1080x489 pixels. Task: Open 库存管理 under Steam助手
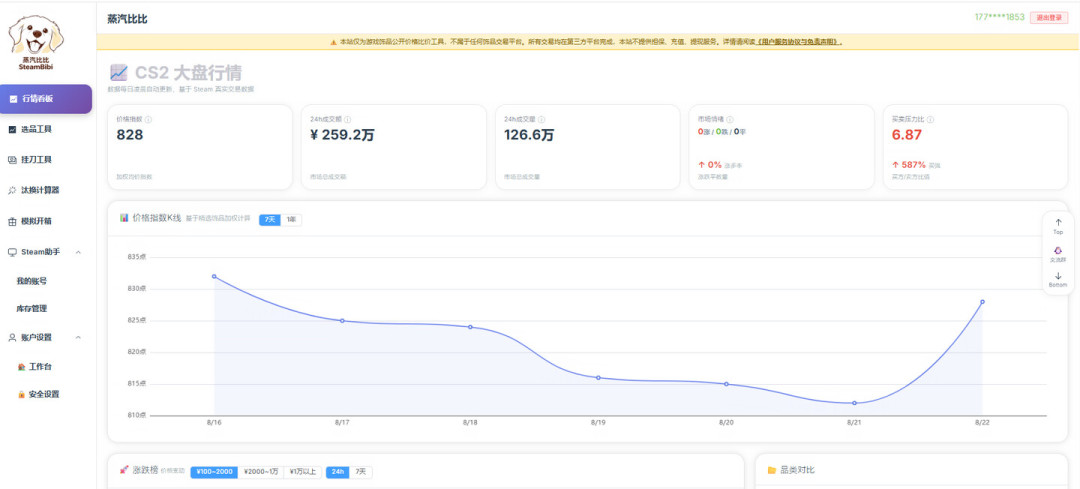(x=32, y=309)
